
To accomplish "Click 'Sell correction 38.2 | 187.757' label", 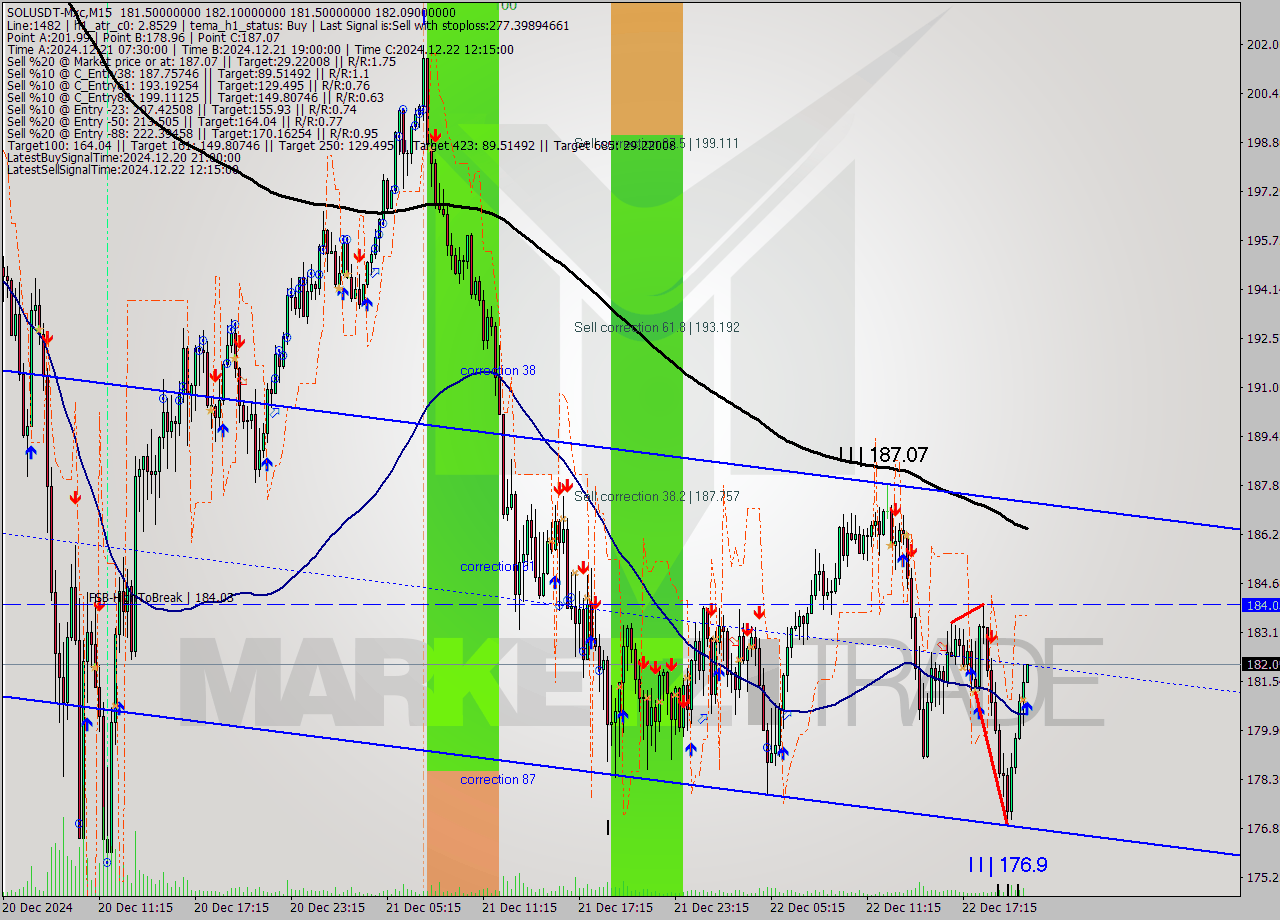I will coord(657,496).
